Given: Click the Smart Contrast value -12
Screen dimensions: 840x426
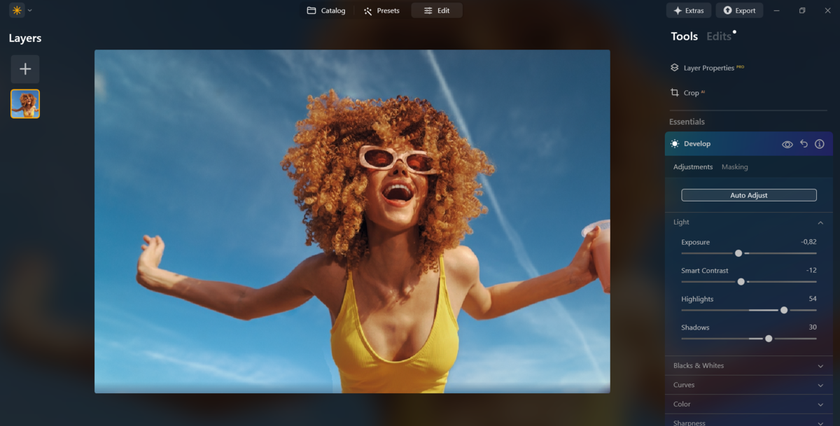Looking at the screenshot, I should click(812, 270).
